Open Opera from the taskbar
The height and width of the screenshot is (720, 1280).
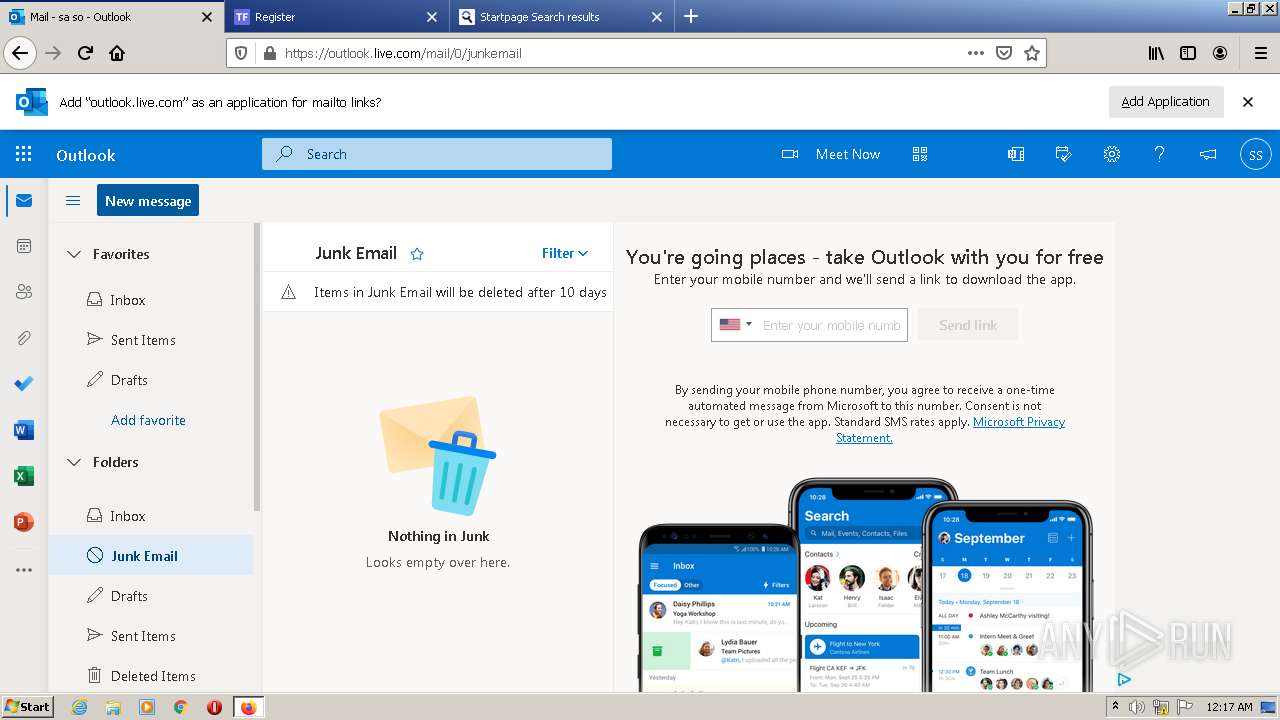(x=214, y=707)
